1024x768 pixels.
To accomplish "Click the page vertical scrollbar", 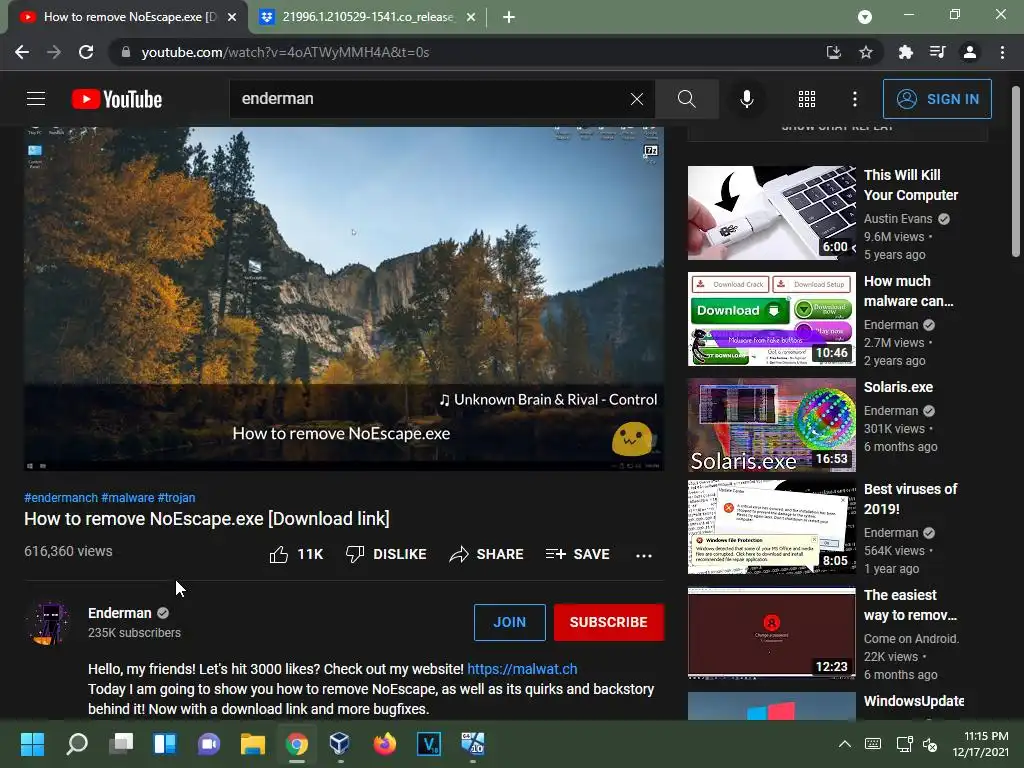I will pos(1016,171).
